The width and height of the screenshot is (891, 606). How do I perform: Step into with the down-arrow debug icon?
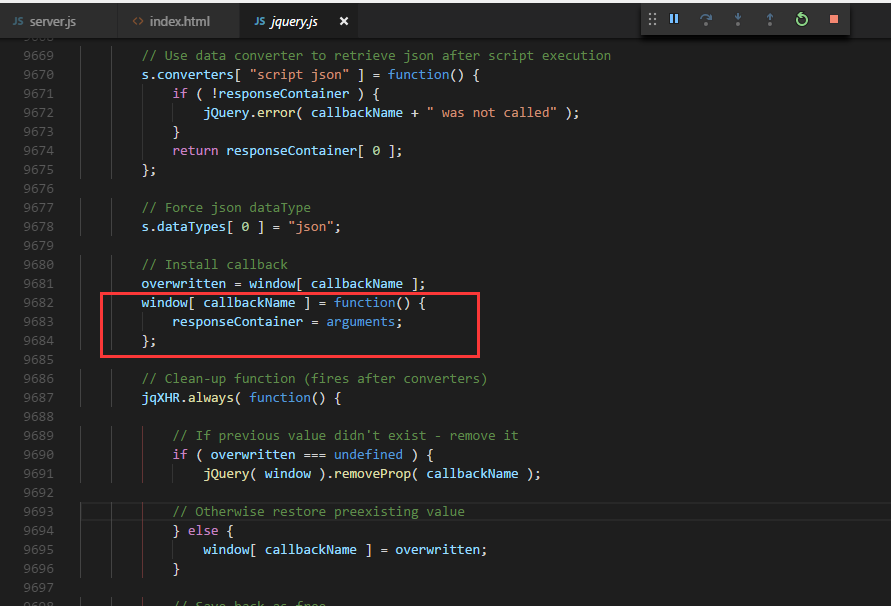click(x=738, y=19)
